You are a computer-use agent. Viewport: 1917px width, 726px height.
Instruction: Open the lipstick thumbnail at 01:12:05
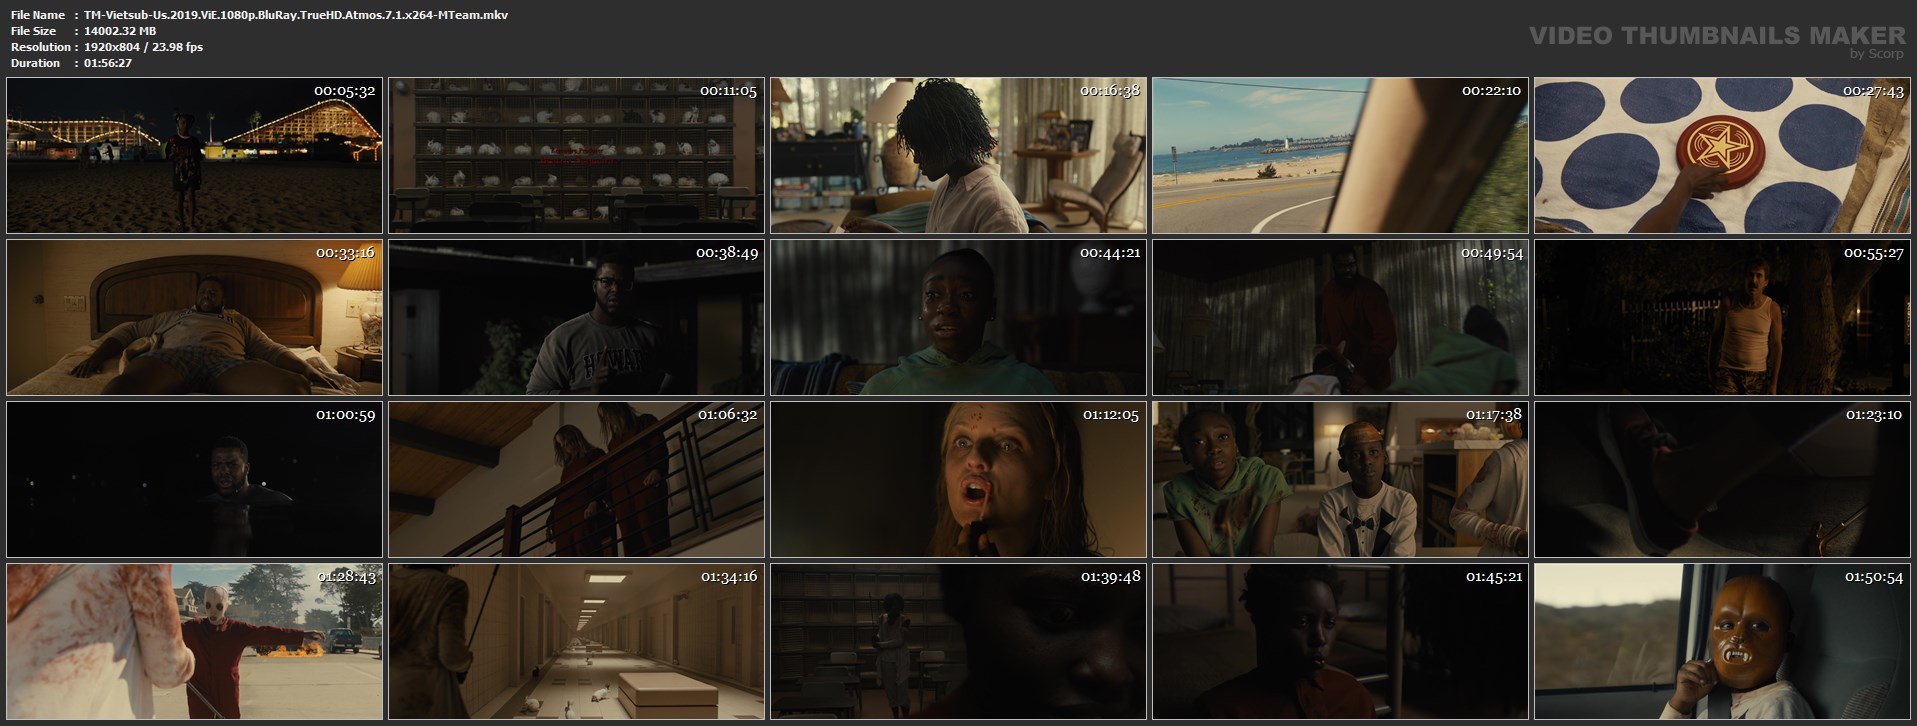(x=958, y=480)
